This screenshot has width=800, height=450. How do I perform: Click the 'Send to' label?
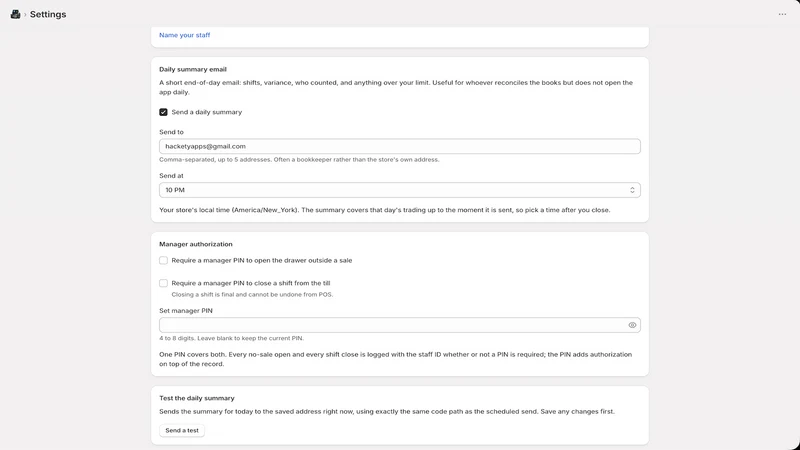pyautogui.click(x=171, y=132)
